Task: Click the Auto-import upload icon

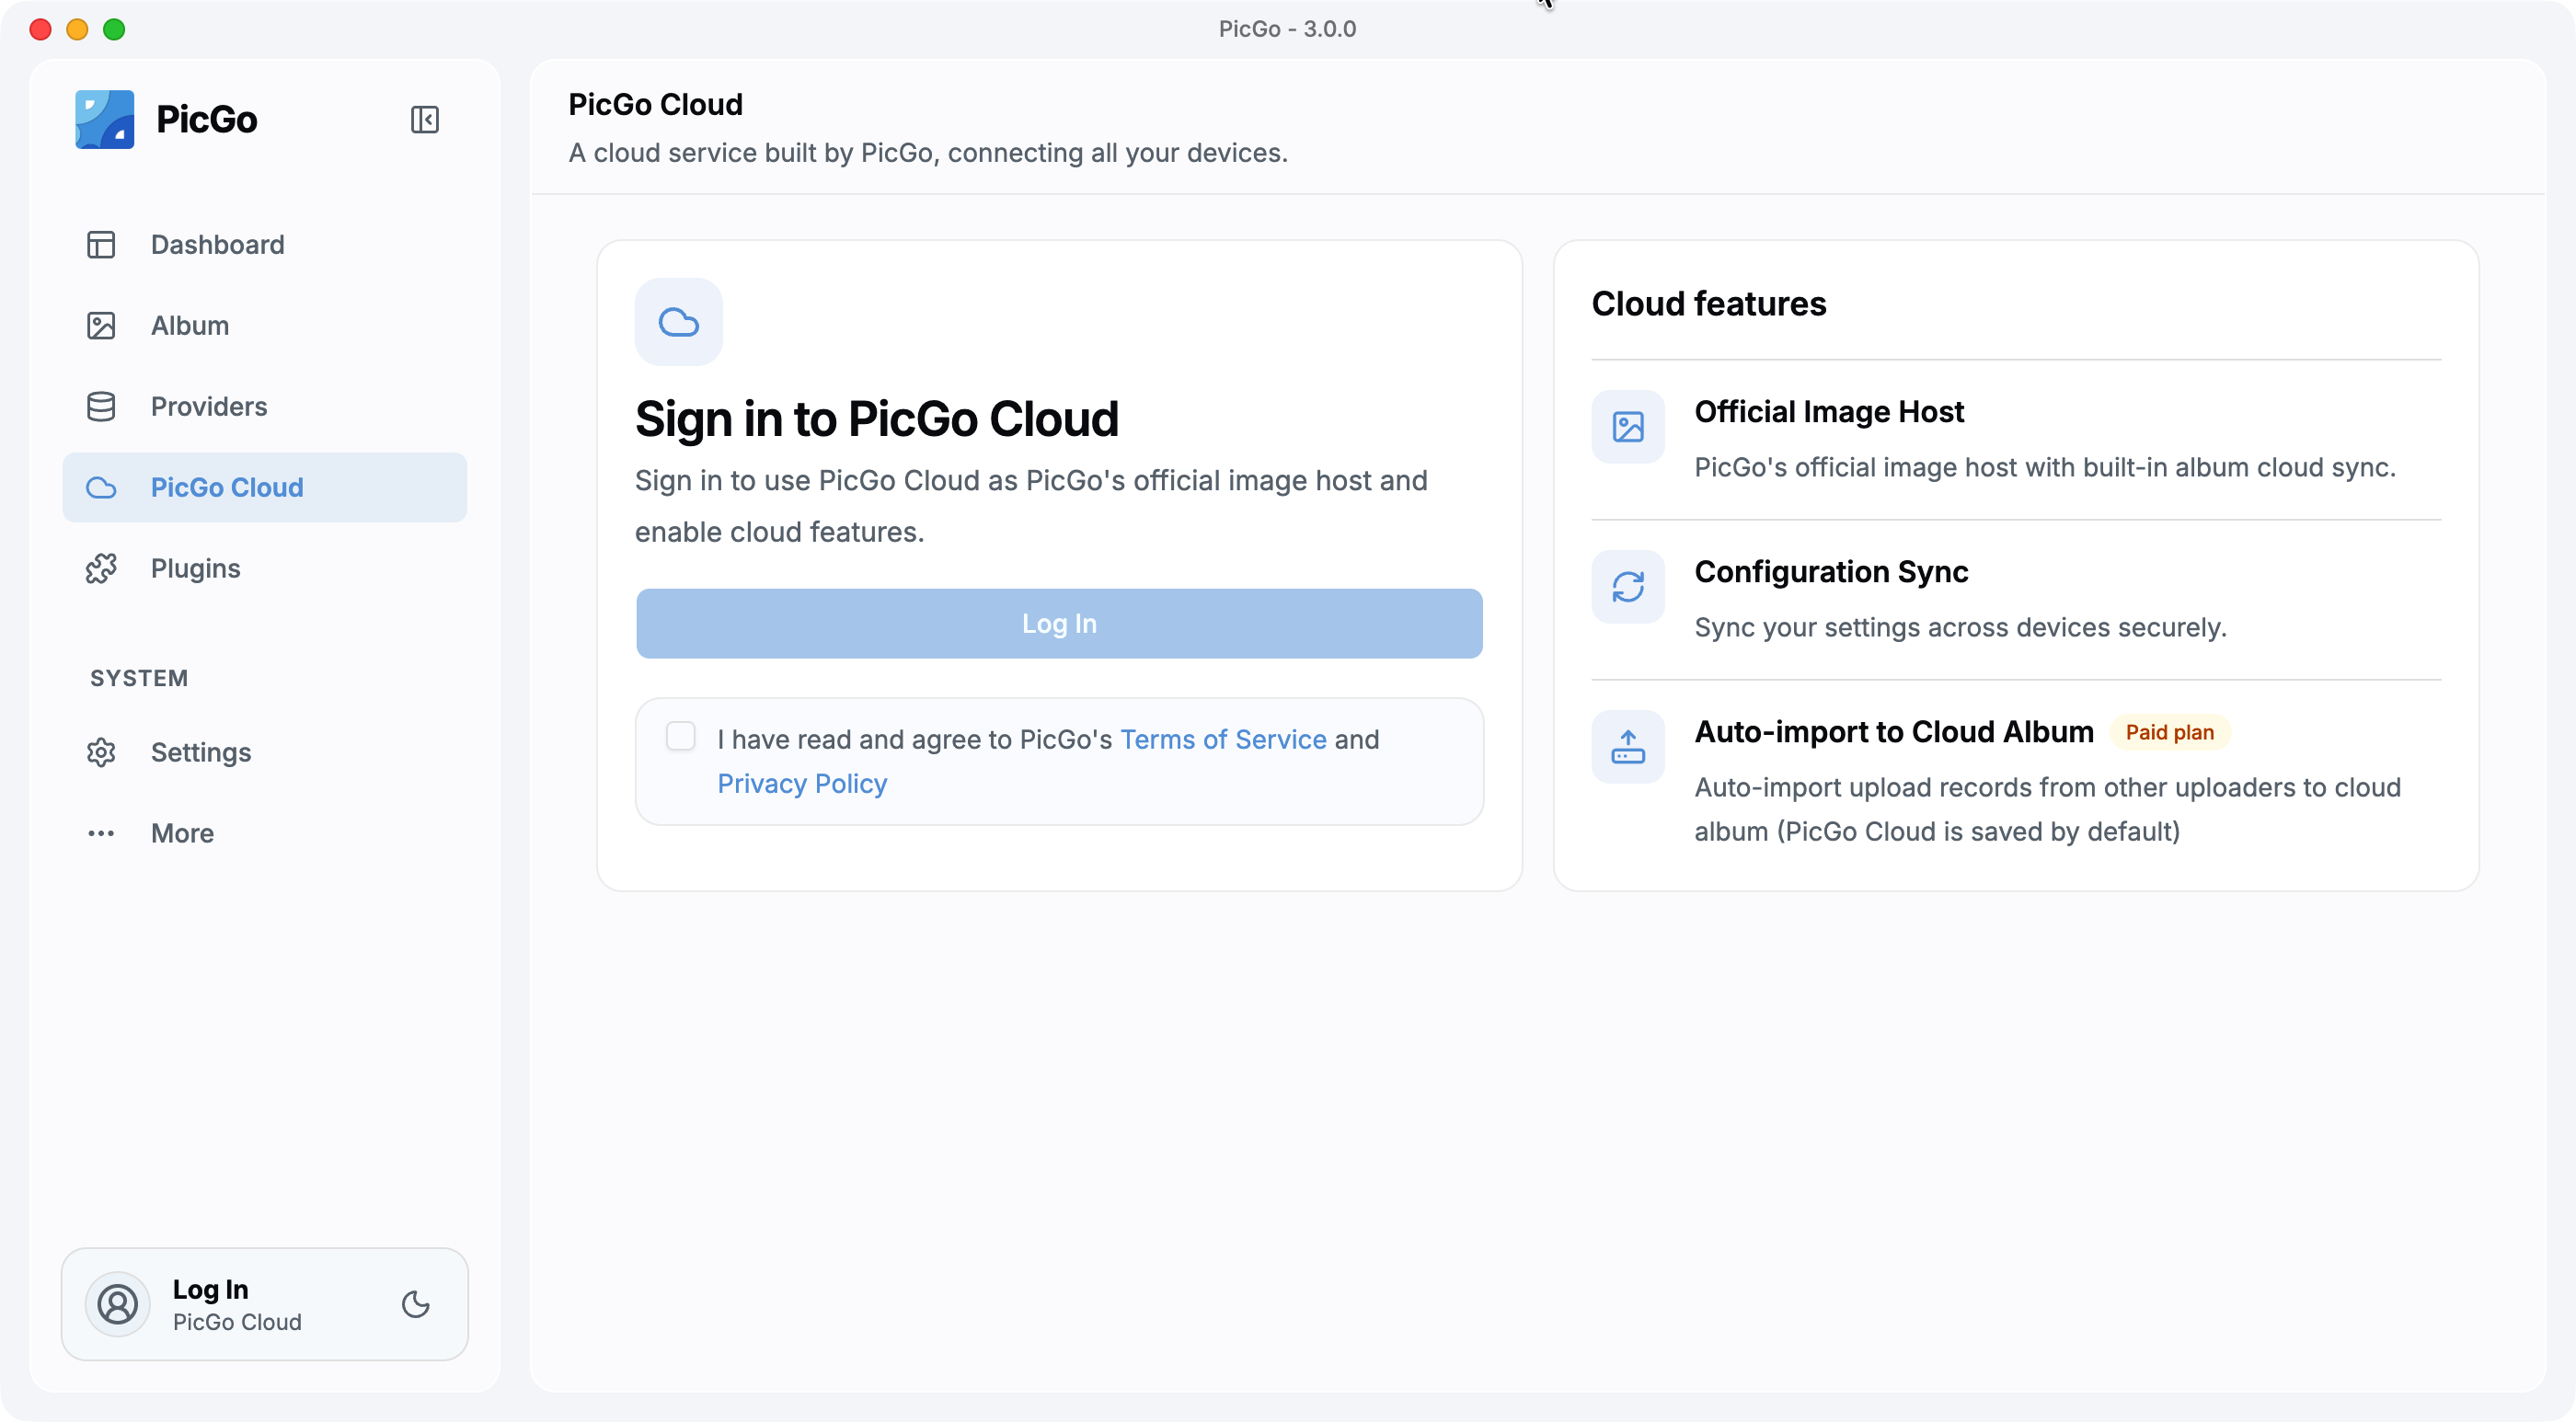Action: pyautogui.click(x=1629, y=747)
